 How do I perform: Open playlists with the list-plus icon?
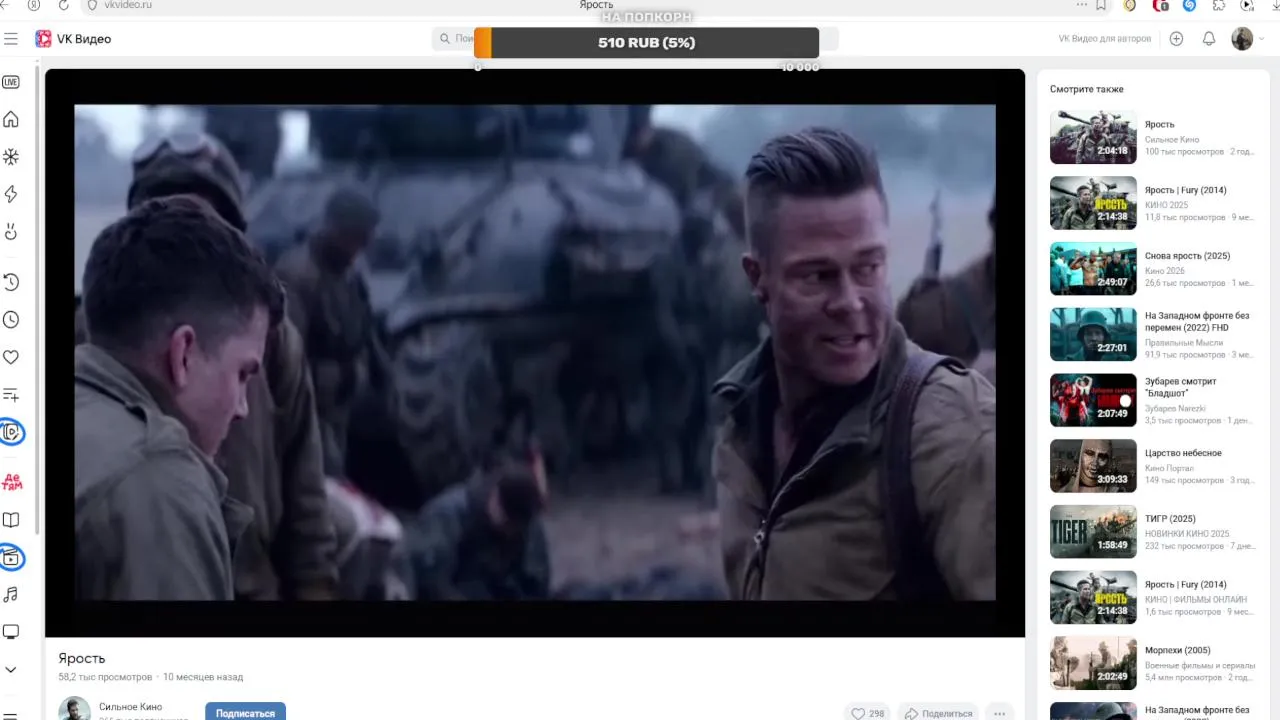click(11, 395)
